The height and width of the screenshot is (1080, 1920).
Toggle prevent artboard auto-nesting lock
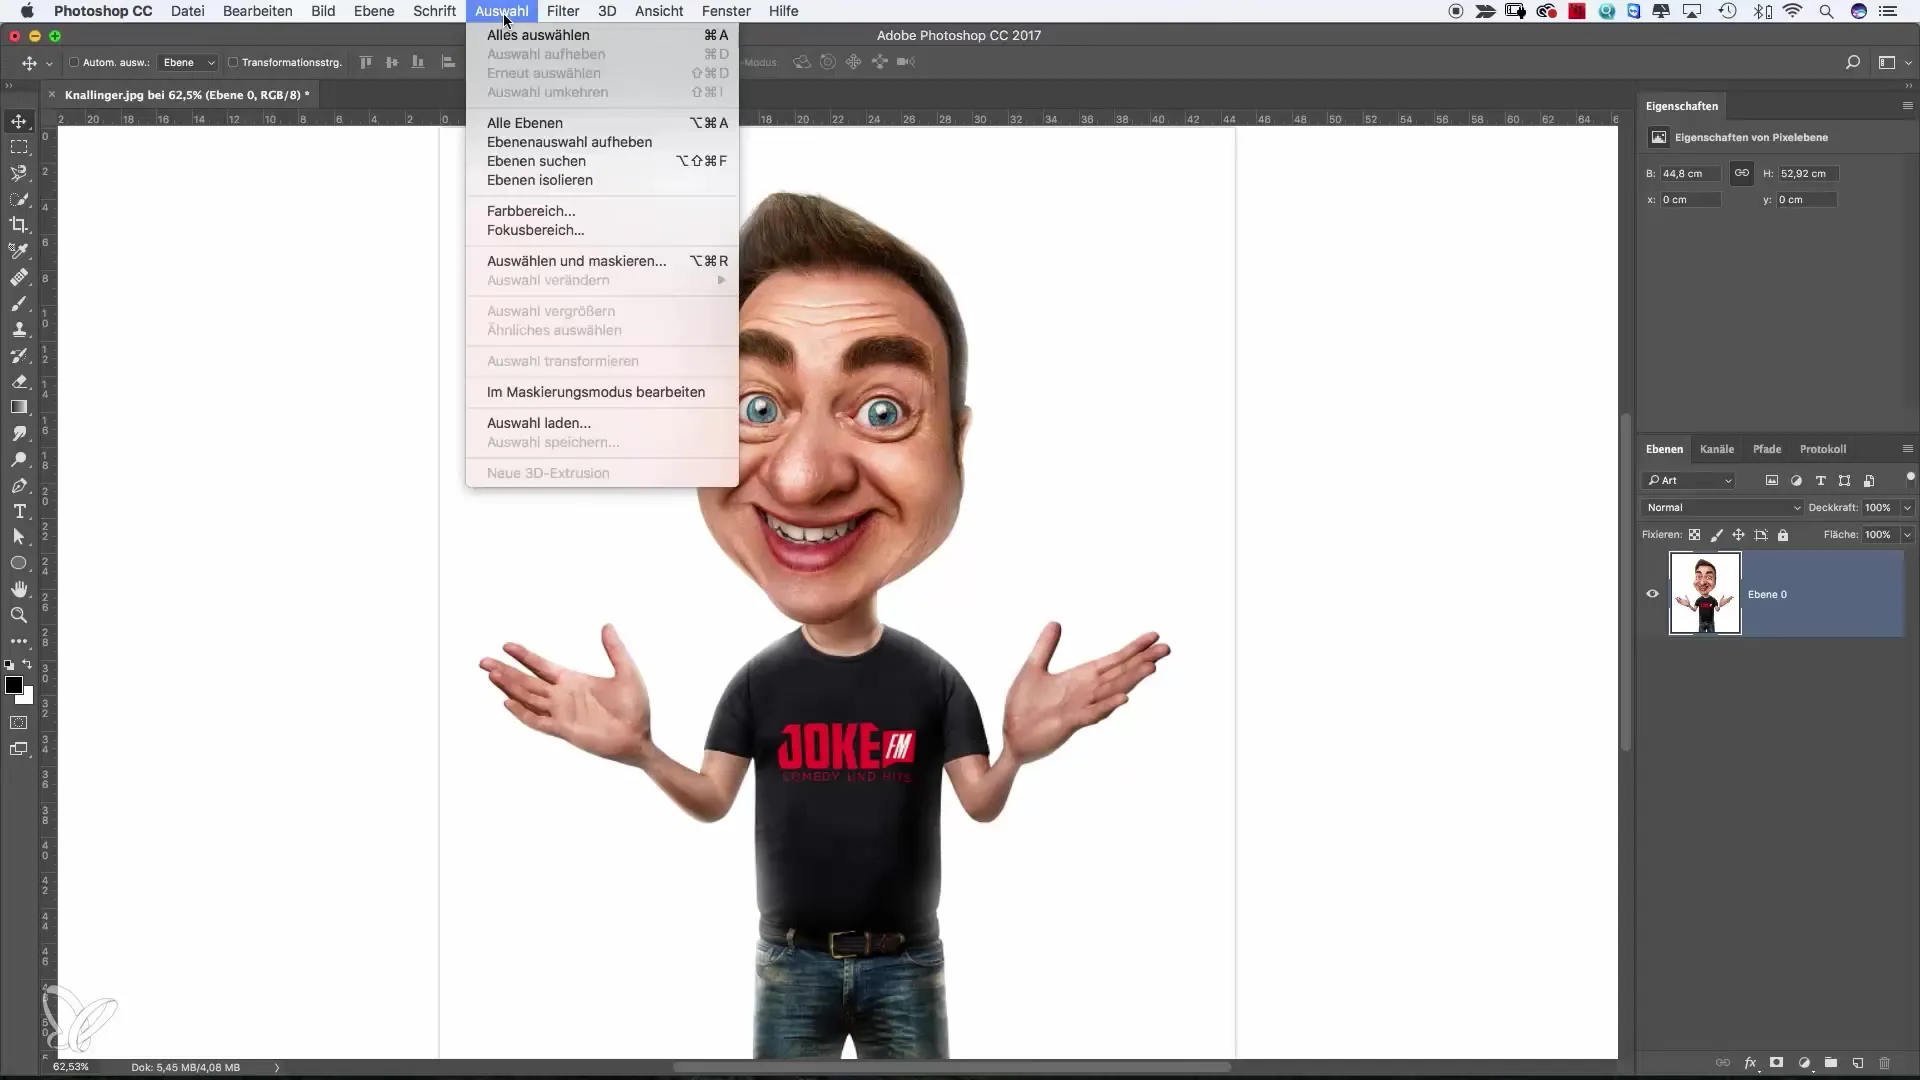[x=1761, y=535]
